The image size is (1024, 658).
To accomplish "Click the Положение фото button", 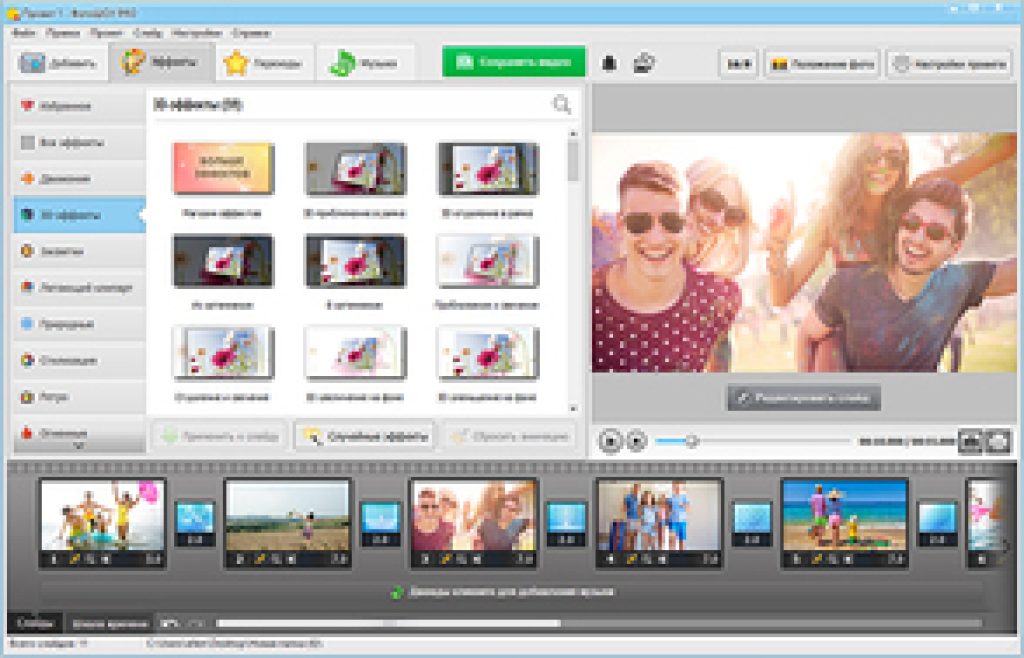I will pyautogui.click(x=822, y=64).
